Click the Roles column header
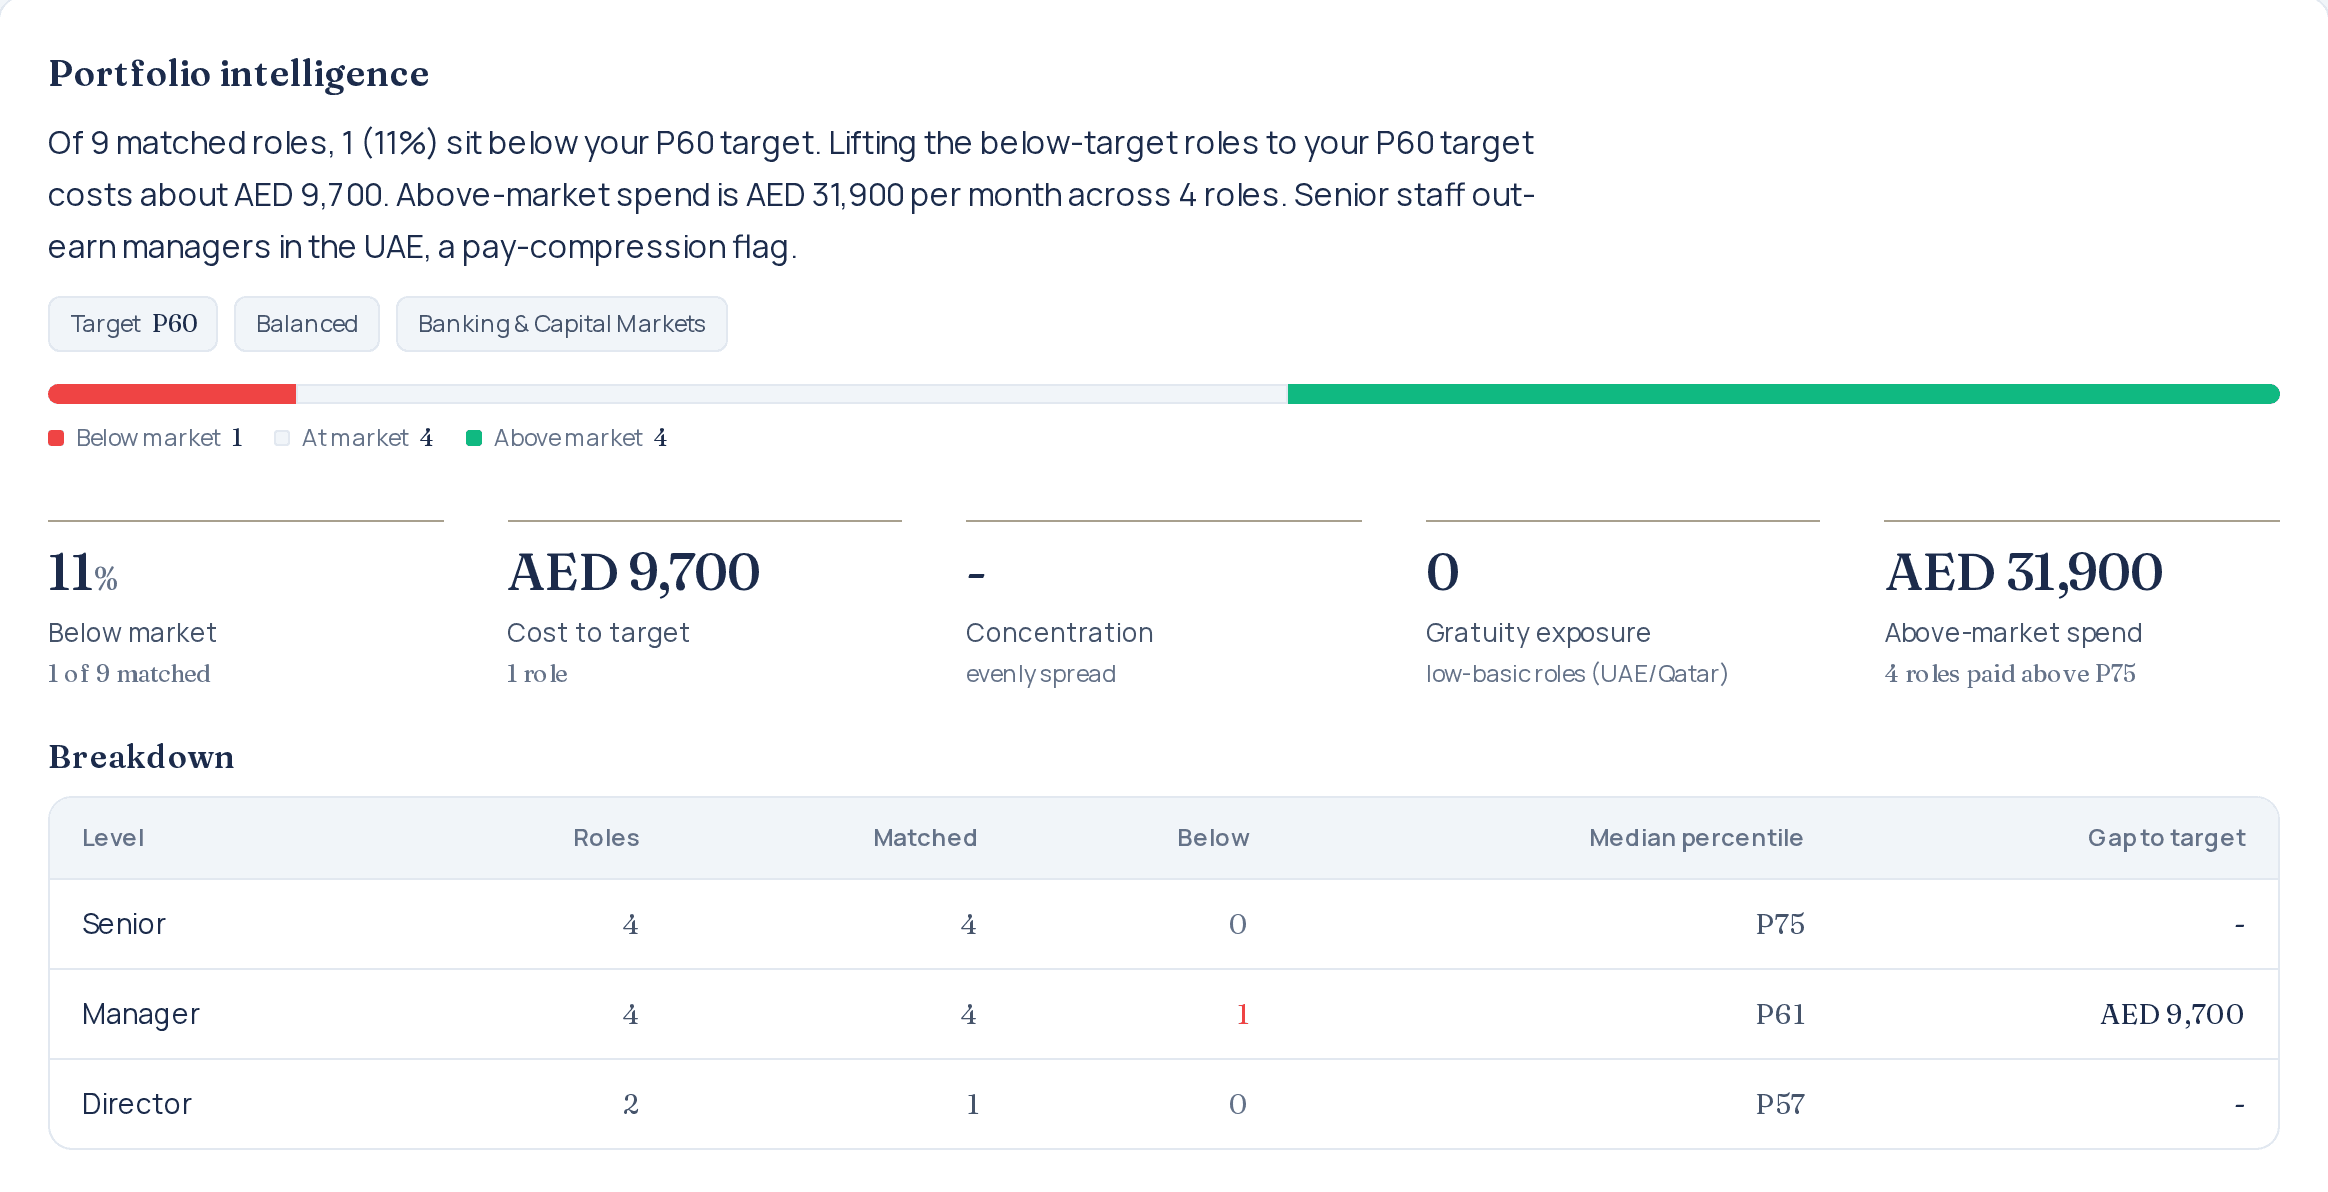2328x1192 pixels. click(x=606, y=838)
